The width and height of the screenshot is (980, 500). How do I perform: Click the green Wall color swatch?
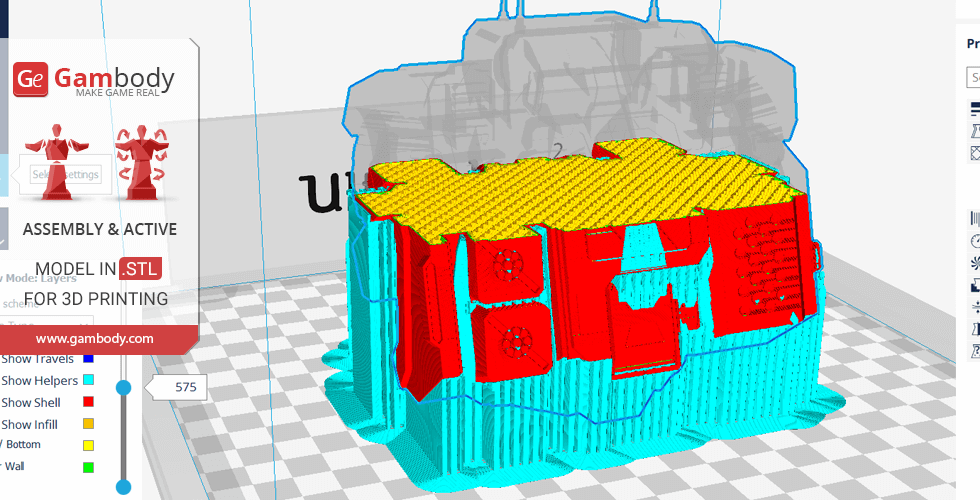pyautogui.click(x=88, y=467)
